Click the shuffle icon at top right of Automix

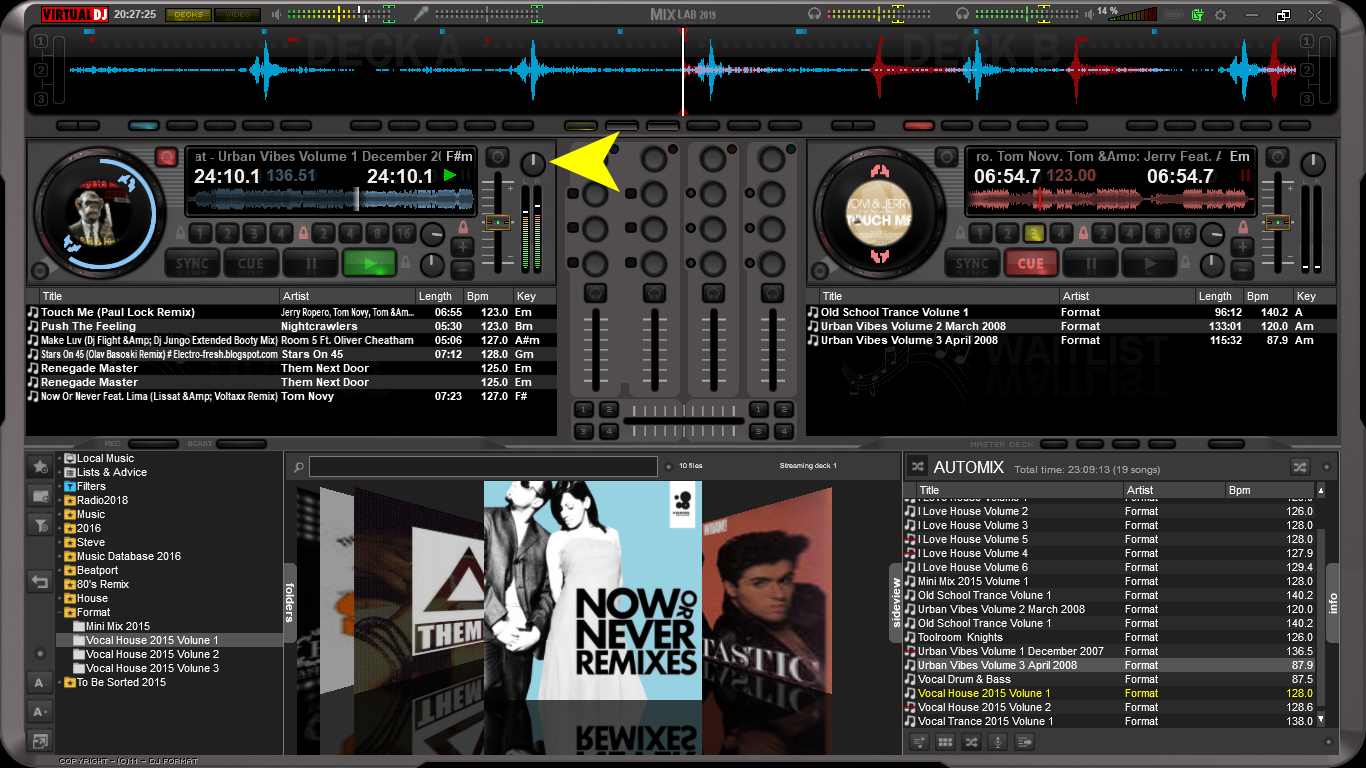(x=1299, y=467)
